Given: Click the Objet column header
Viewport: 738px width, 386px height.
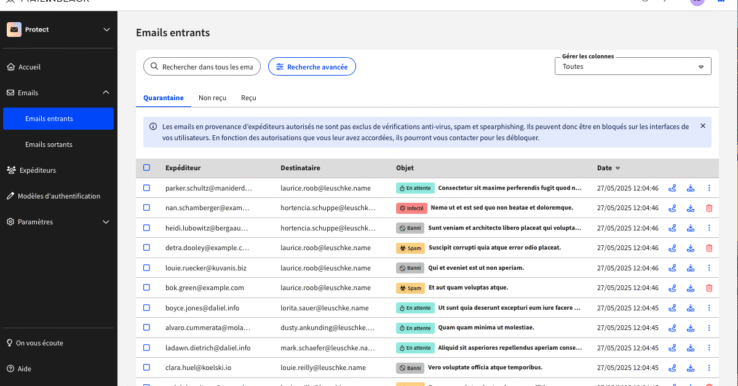Looking at the screenshot, I should point(405,168).
